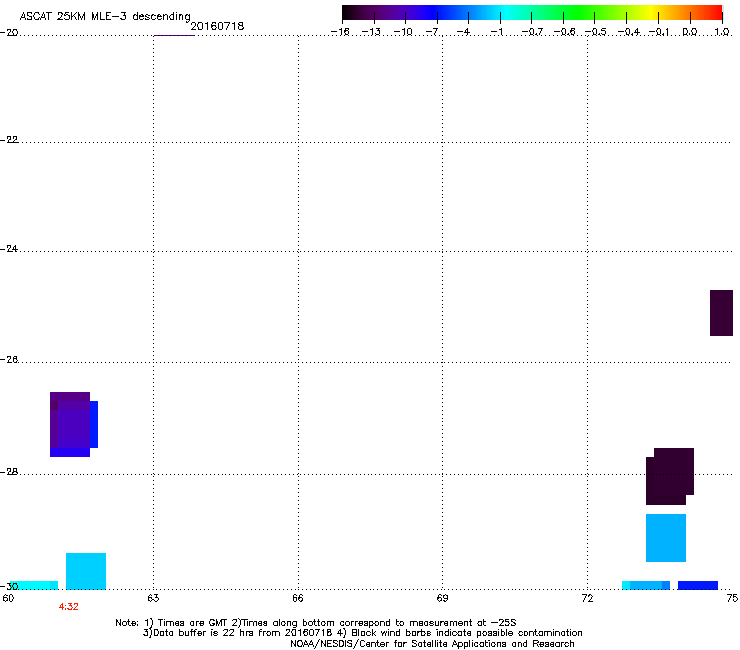The width and height of the screenshot is (740, 650).
Task: Click the -7 label on the color bar
Action: (x=434, y=32)
